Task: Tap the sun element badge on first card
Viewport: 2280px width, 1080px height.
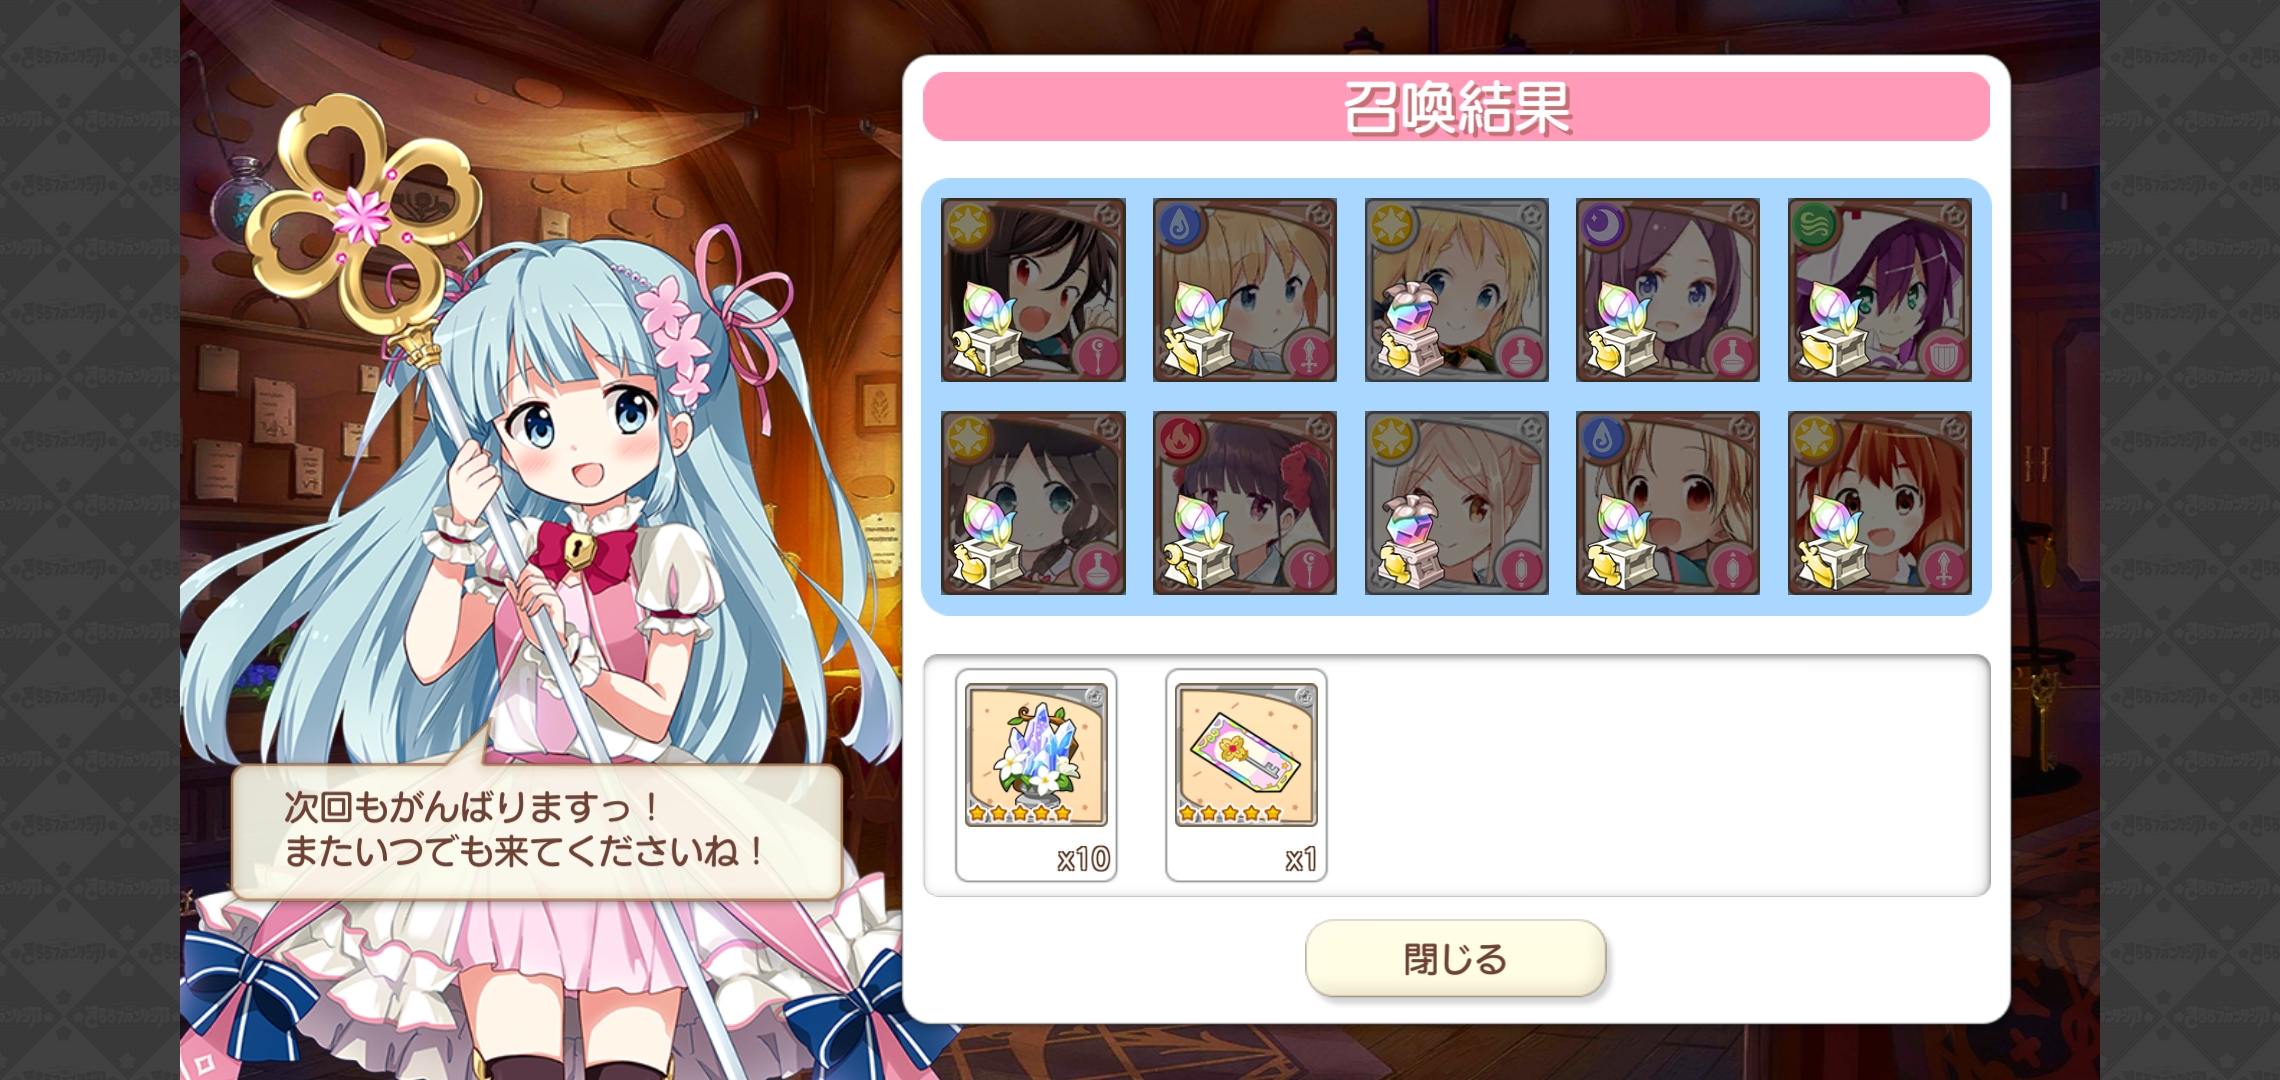Action: point(967,225)
